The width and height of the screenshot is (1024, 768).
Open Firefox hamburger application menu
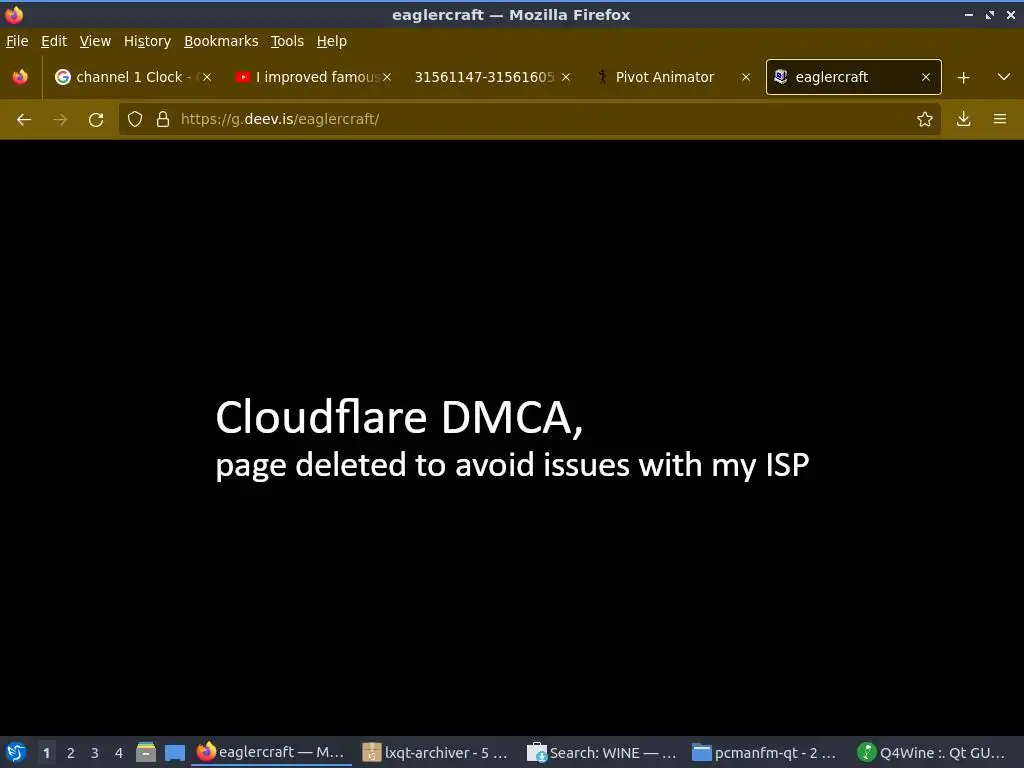pos(1000,120)
